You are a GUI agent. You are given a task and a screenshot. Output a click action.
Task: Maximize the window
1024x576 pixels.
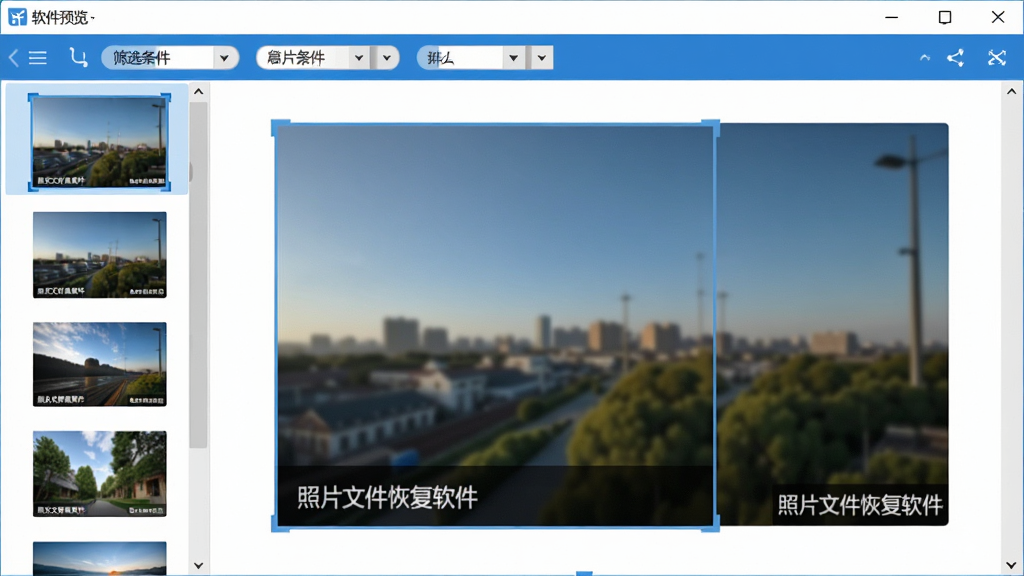945,17
